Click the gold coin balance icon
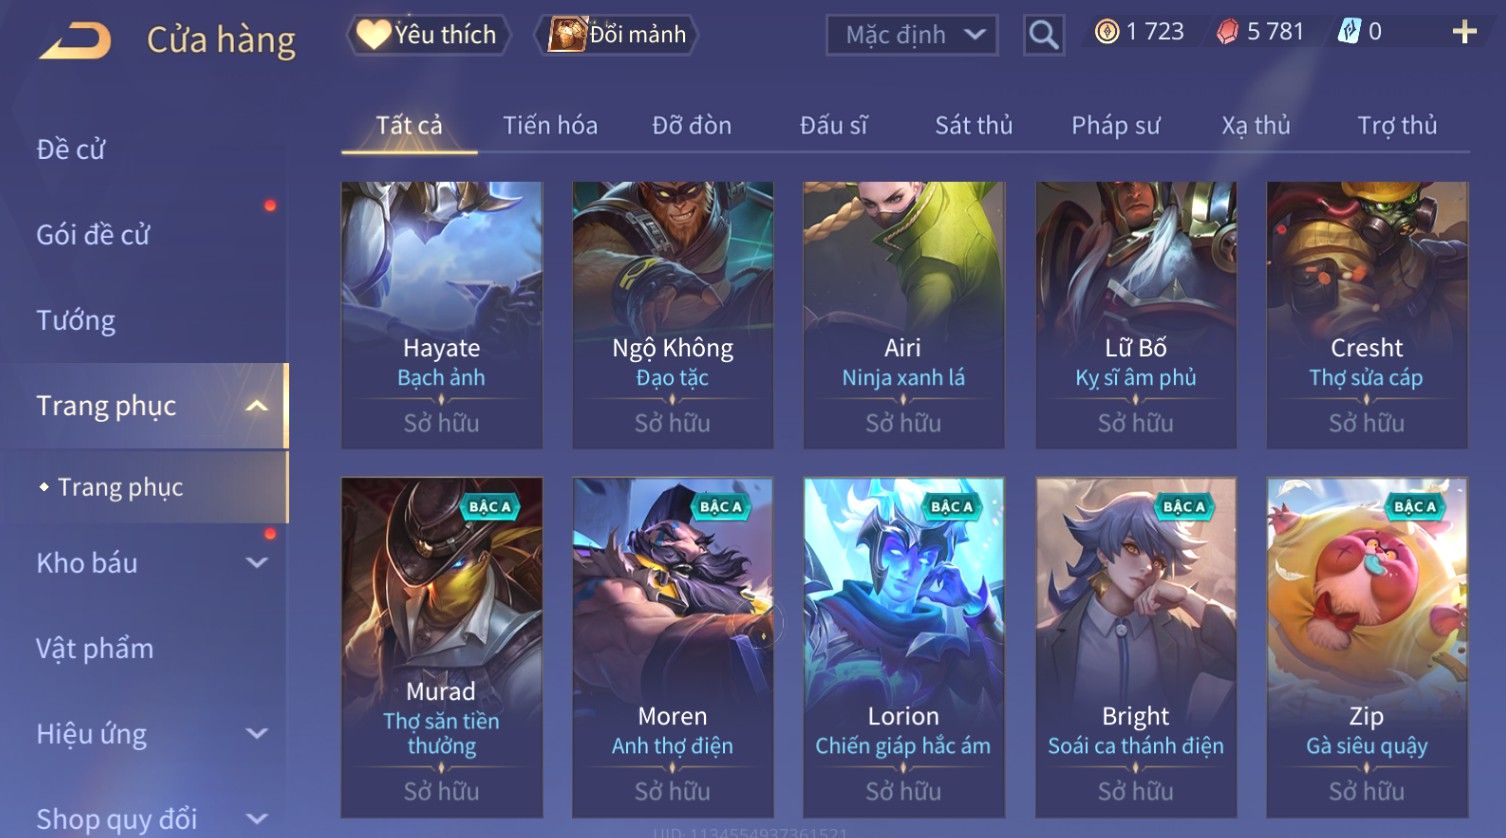 [1106, 32]
